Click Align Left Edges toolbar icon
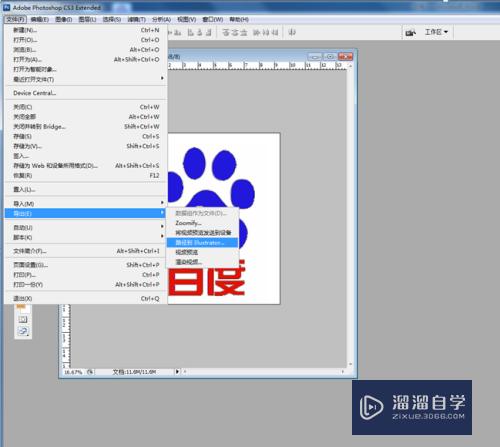 pyautogui.click(x=191, y=32)
